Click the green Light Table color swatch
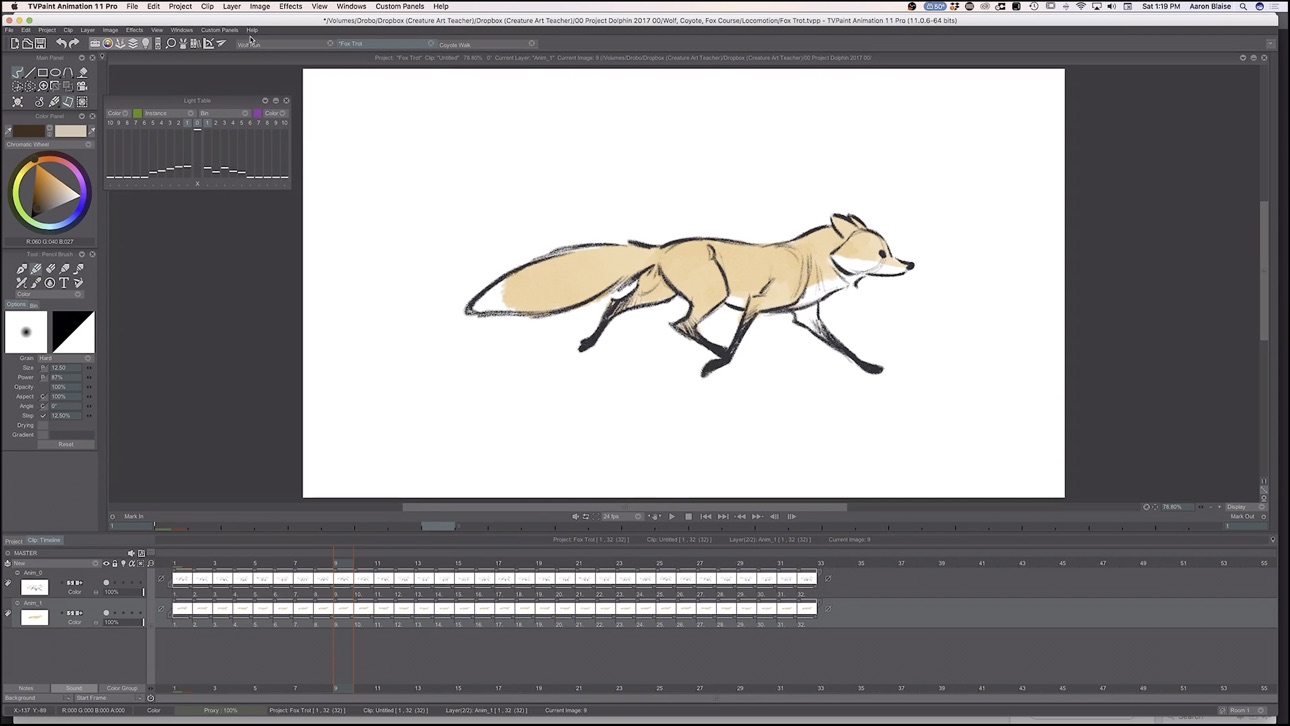The image size is (1290, 726). (x=138, y=113)
